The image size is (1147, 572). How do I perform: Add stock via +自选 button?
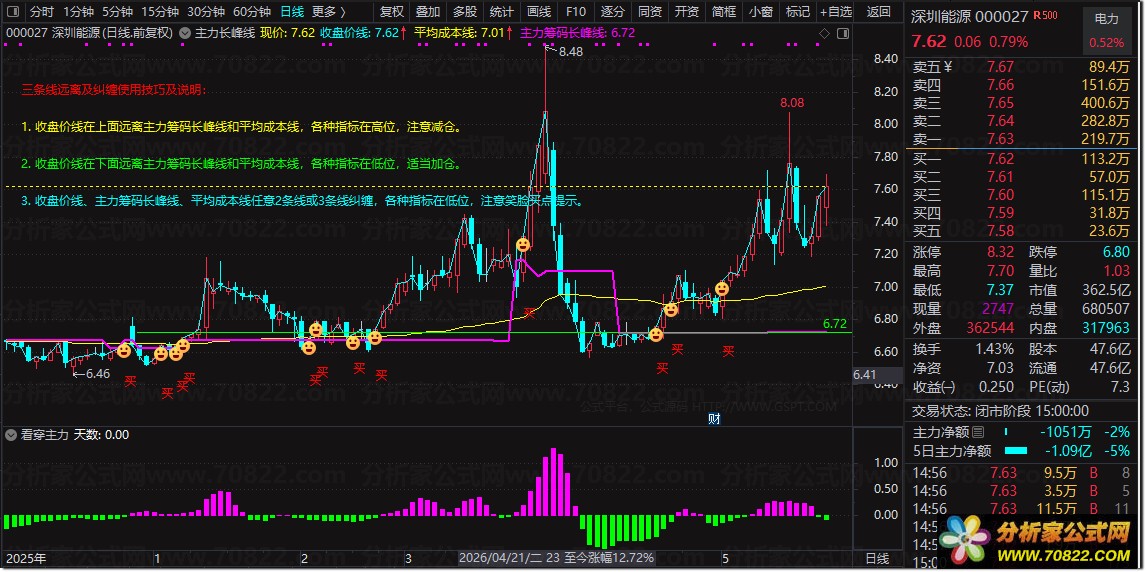(835, 12)
